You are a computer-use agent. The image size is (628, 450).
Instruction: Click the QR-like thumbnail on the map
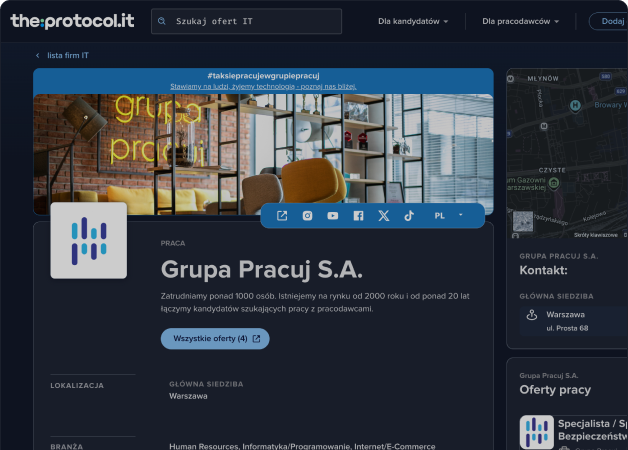(x=523, y=221)
